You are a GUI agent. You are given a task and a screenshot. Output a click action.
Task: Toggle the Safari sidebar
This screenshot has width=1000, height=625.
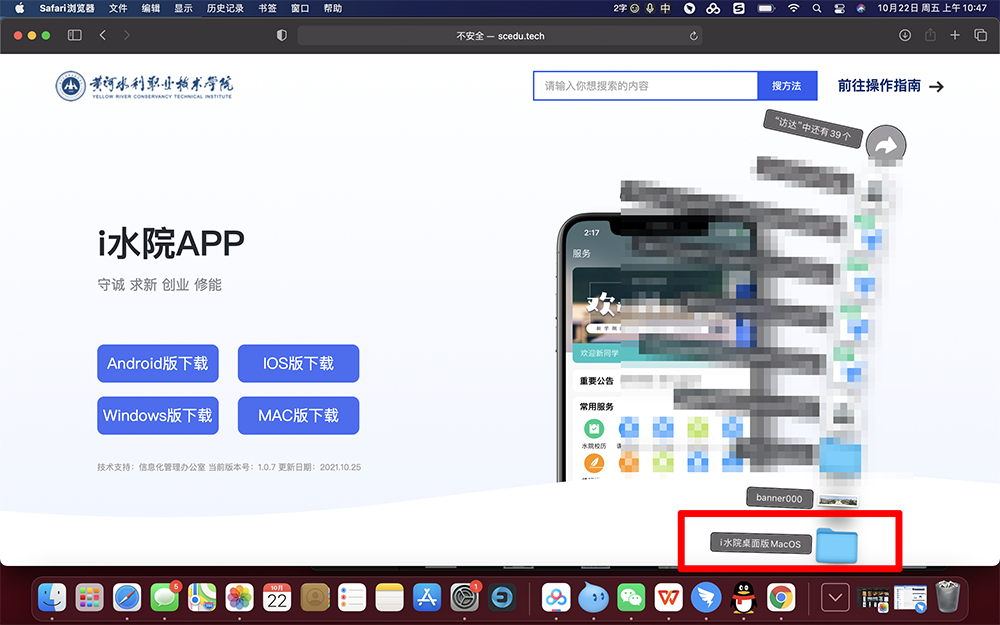pos(74,35)
